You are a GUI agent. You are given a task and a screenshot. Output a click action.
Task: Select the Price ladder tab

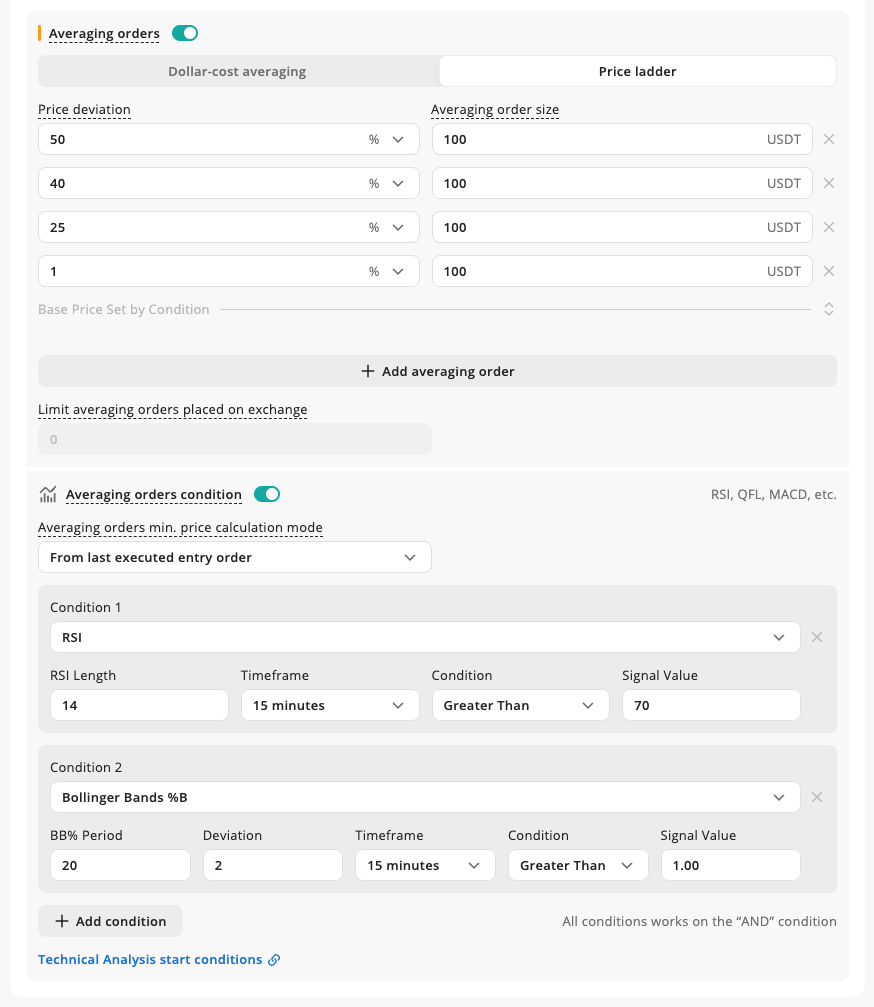(x=638, y=71)
